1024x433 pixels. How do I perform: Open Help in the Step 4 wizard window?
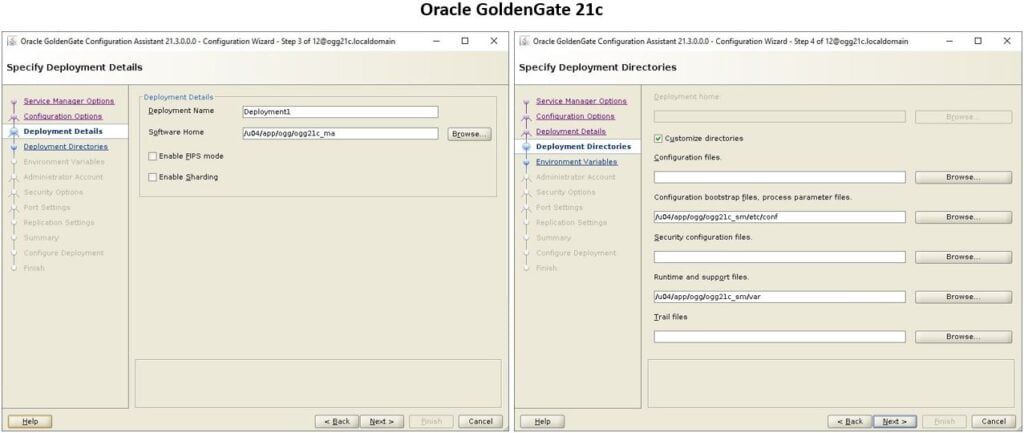pos(542,422)
